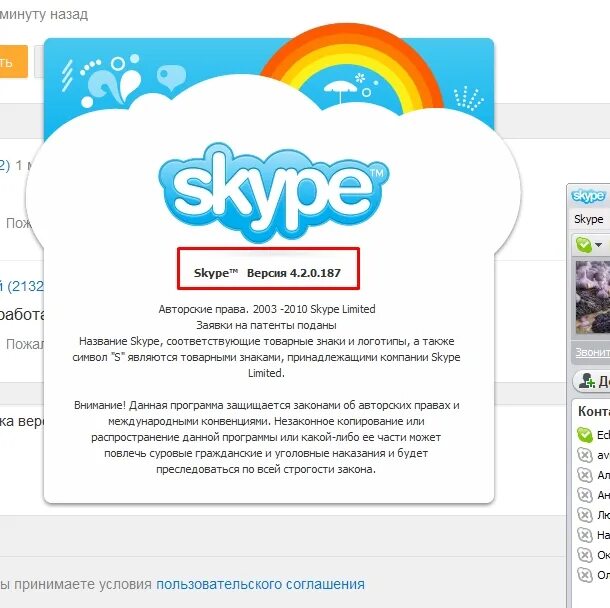
Task: Click the profile avatar picture
Action: coord(592,297)
